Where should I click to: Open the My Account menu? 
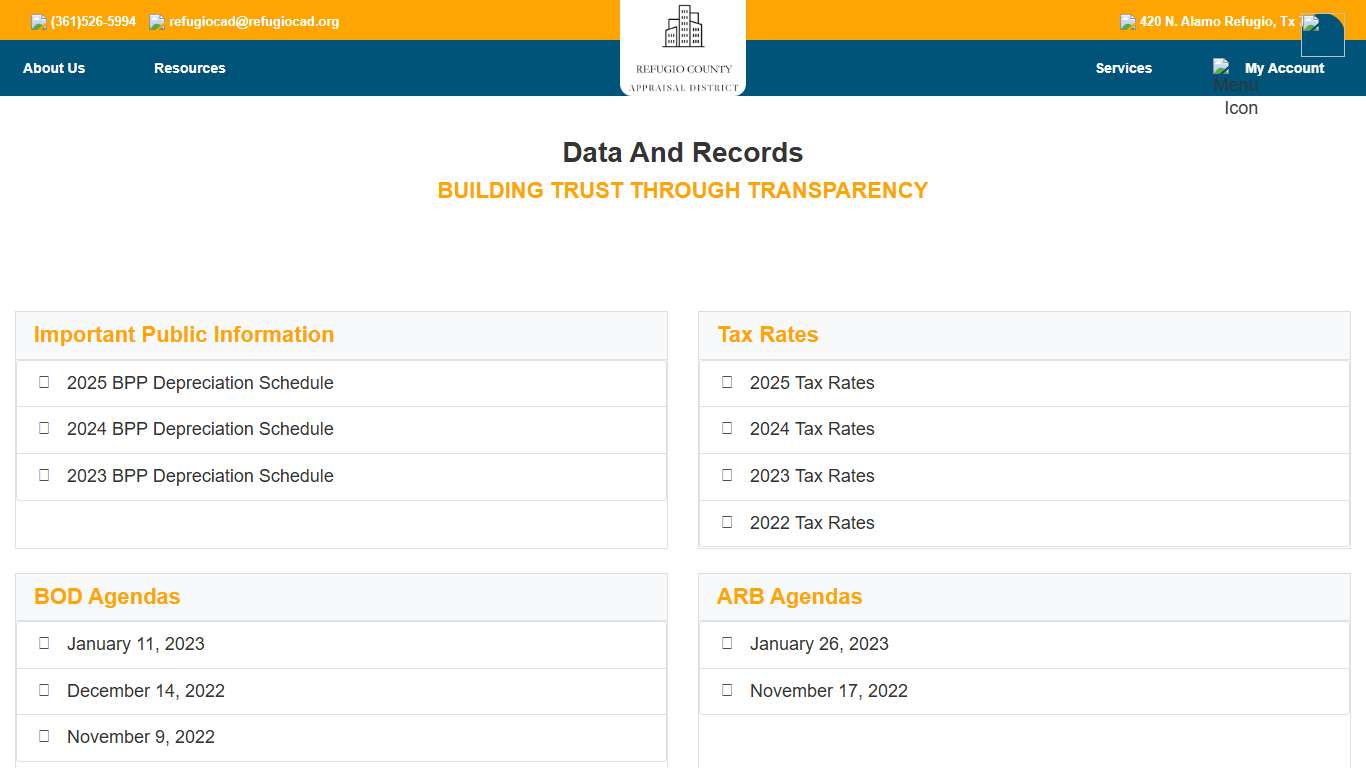(x=1284, y=68)
